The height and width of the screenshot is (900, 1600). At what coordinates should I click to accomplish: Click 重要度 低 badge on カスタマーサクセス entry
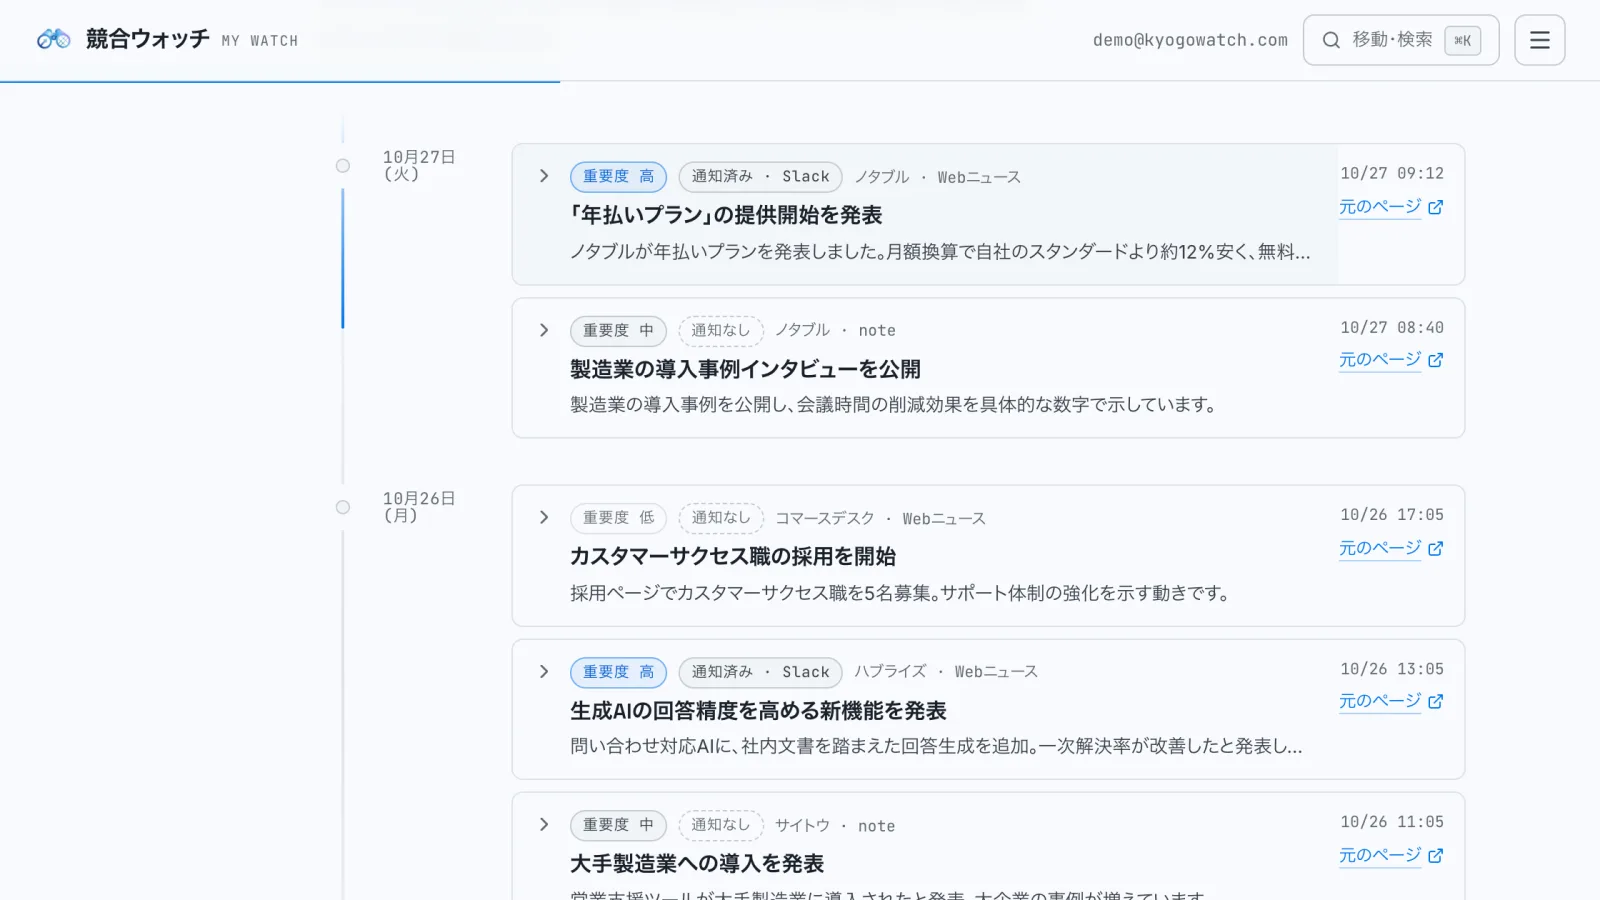(x=618, y=517)
